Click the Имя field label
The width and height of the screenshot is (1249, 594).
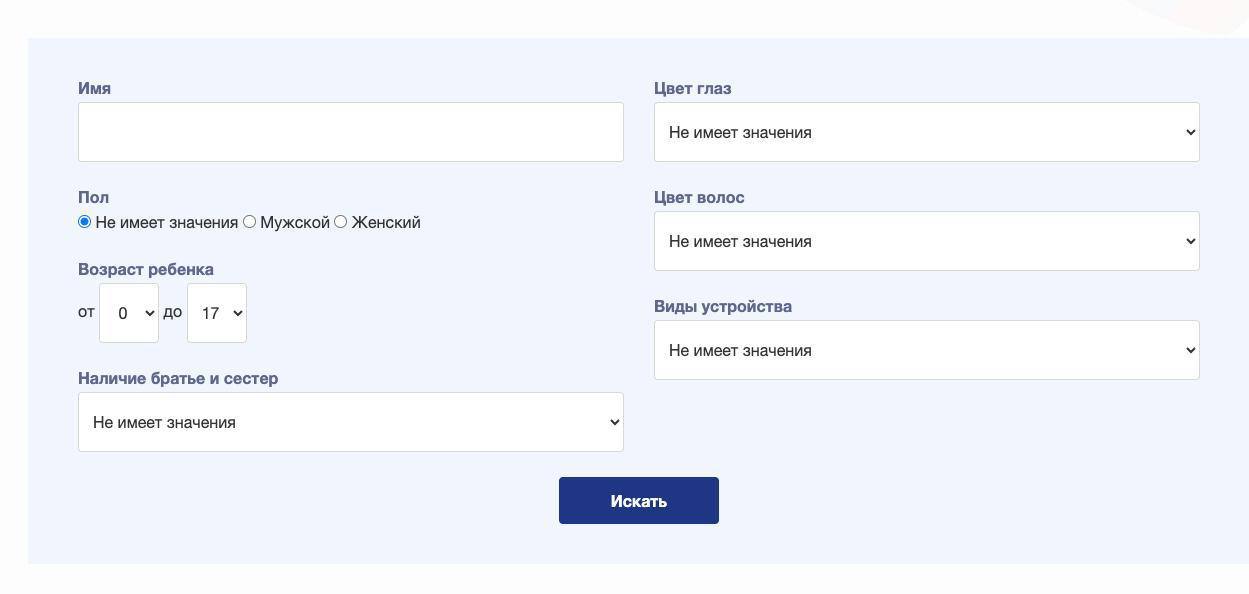(x=94, y=88)
